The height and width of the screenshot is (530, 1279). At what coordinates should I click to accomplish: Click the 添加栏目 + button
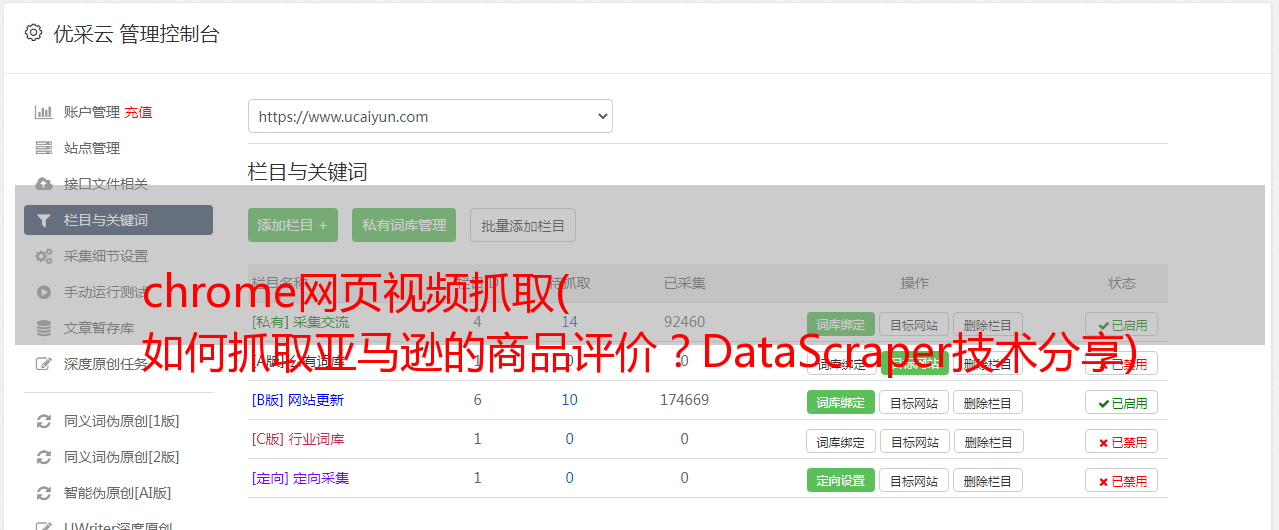point(293,225)
